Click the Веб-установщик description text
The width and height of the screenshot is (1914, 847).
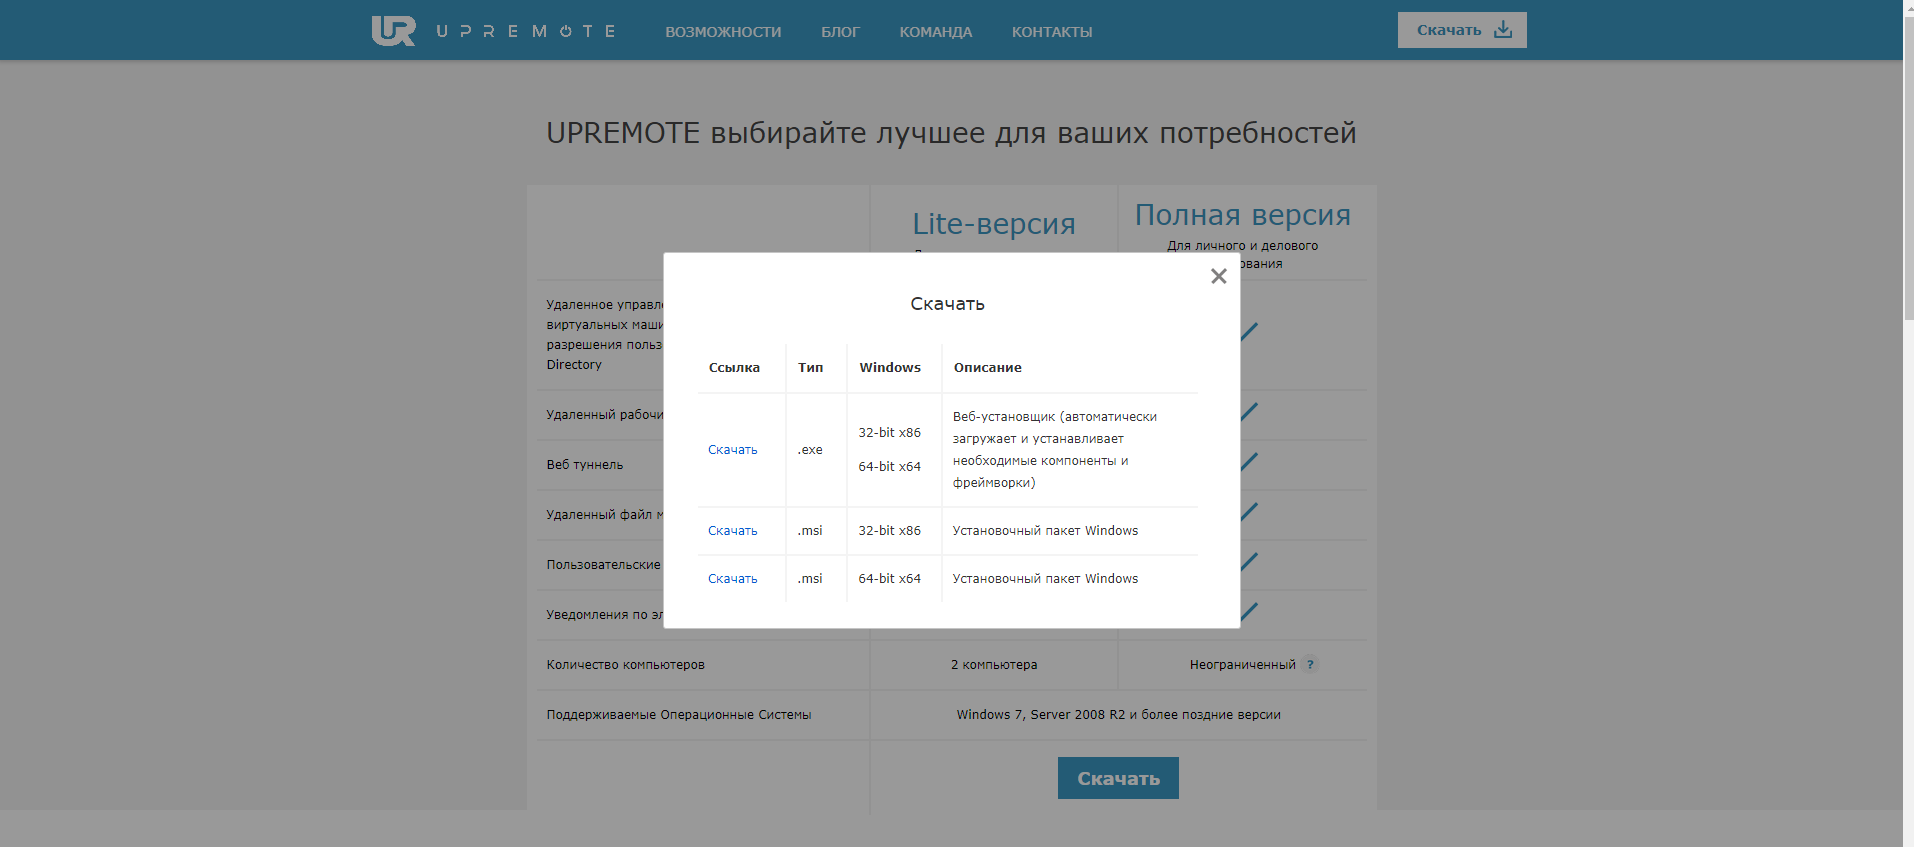[x=1055, y=450]
